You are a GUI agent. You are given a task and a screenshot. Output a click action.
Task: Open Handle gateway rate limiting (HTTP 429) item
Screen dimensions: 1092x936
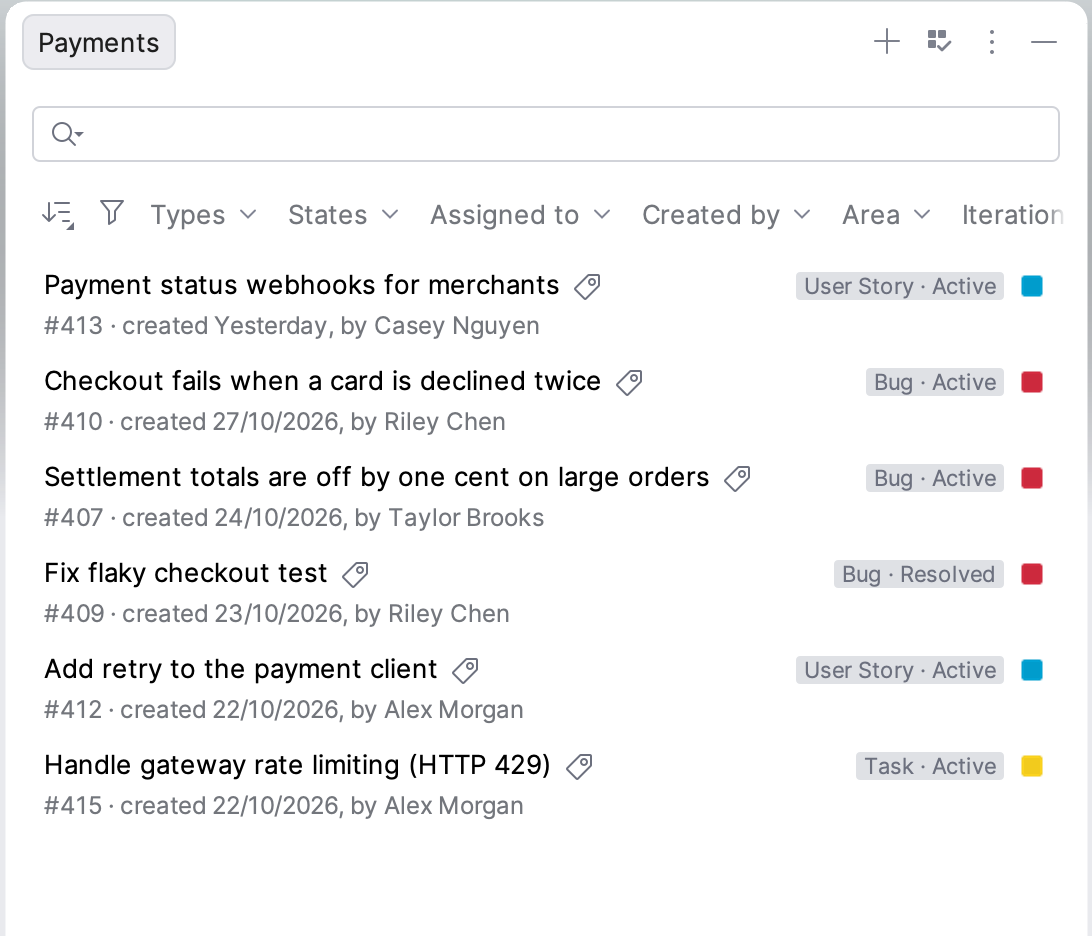point(297,766)
